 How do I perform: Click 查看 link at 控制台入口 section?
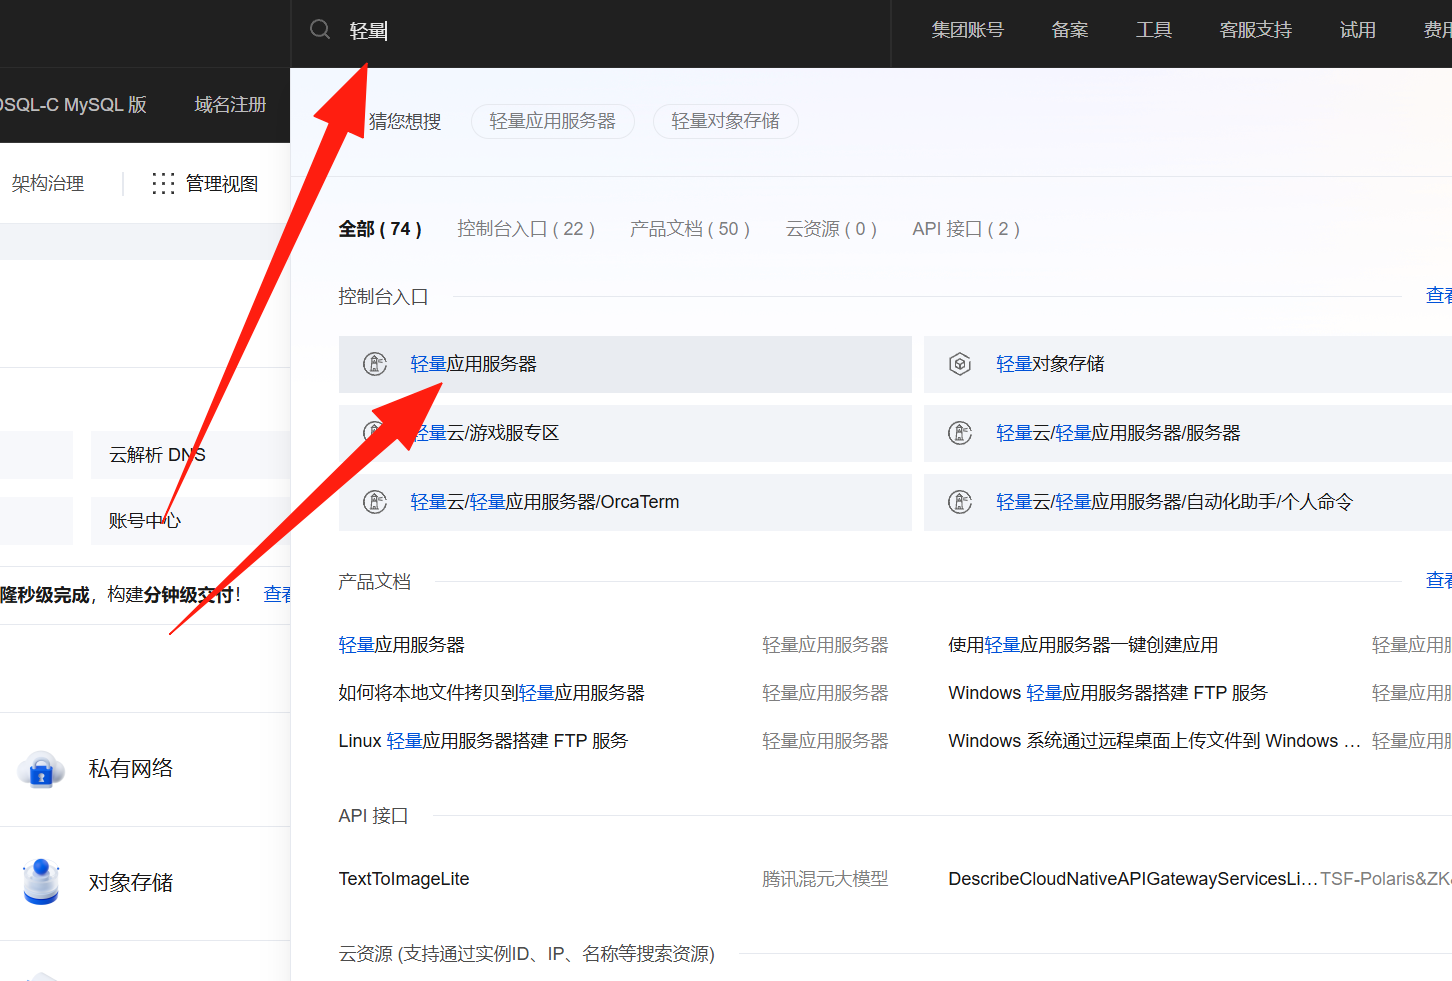1439,296
